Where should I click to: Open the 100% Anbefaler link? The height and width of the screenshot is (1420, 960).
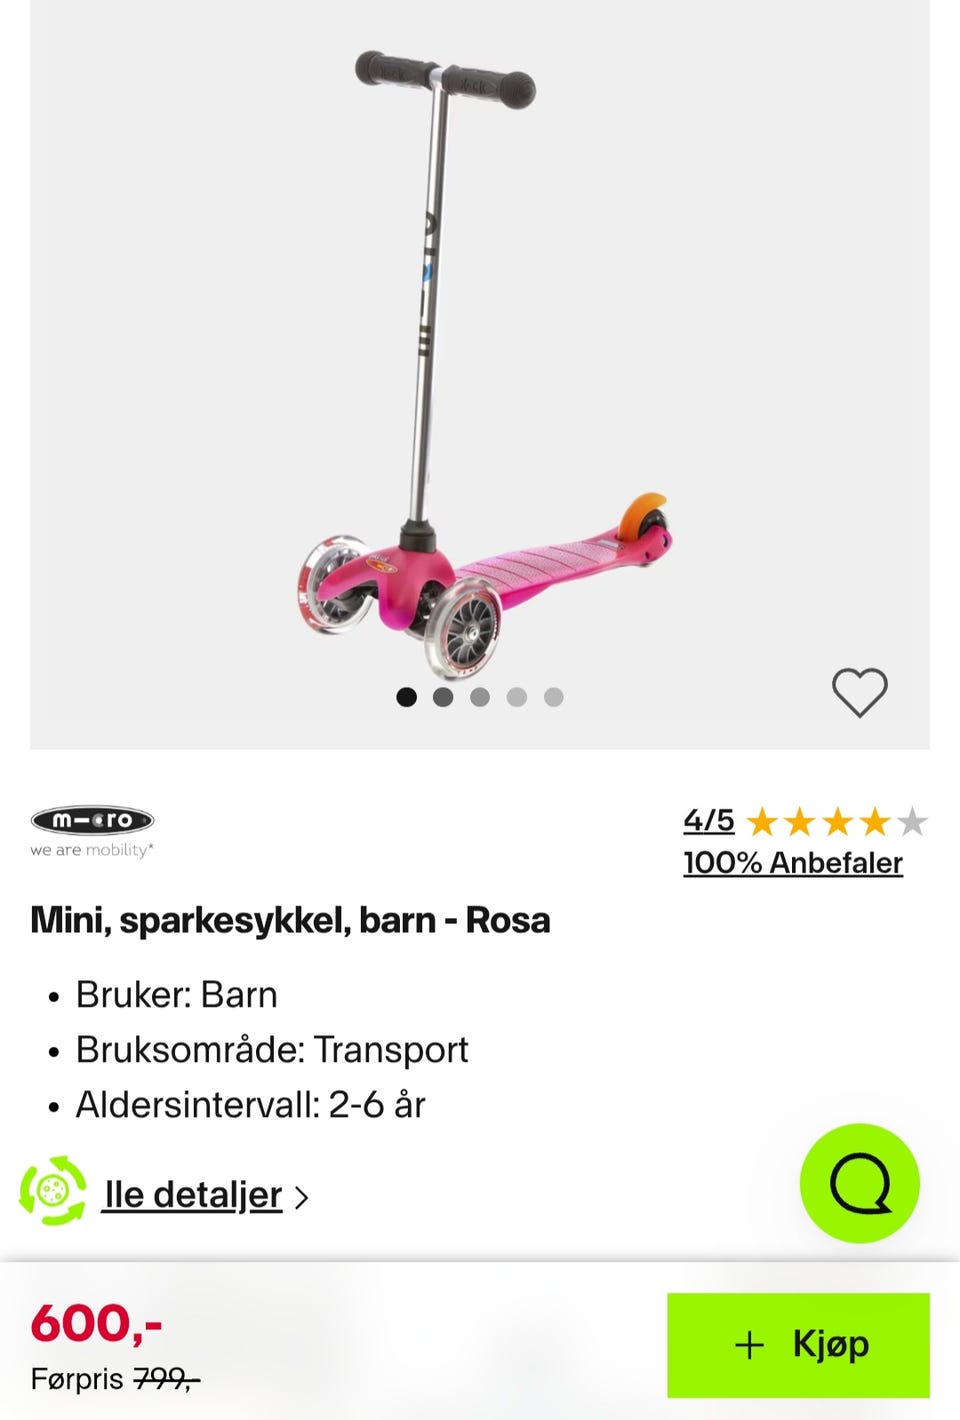[792, 863]
